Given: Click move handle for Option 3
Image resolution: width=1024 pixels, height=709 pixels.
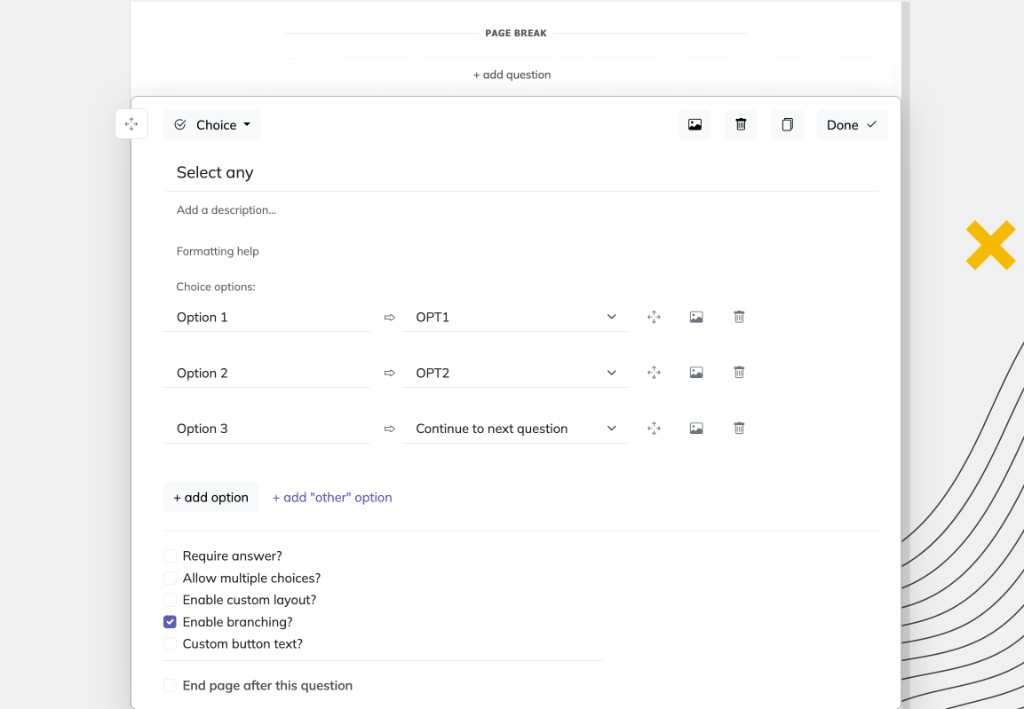Looking at the screenshot, I should (654, 428).
